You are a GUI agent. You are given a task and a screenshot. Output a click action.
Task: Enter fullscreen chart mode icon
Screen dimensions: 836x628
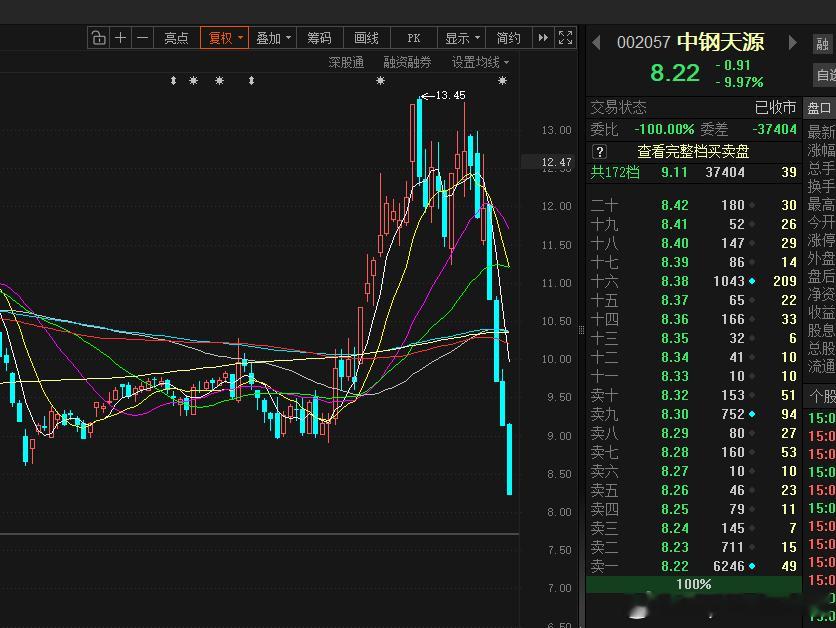[565, 38]
